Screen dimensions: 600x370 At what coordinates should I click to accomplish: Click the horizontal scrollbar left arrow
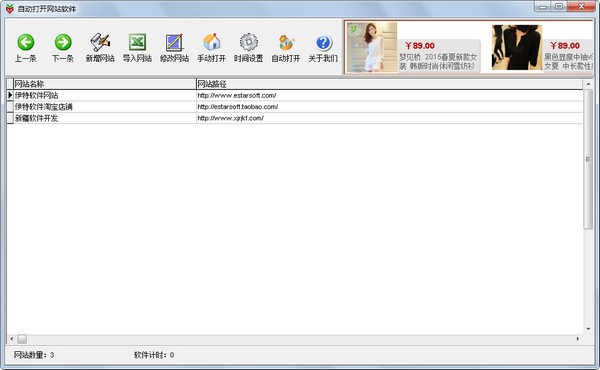tap(11, 339)
